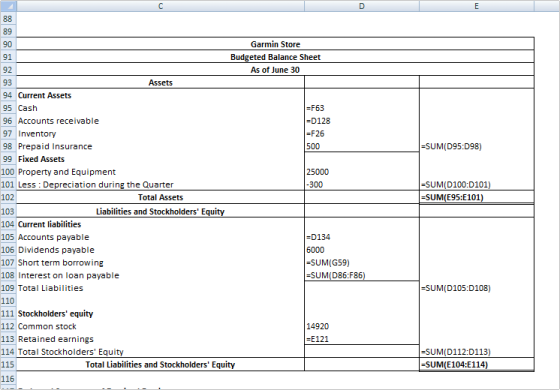This screenshot has height=390, width=560.
Task: Select the Fixed Assets heading
Action: click(x=41, y=159)
